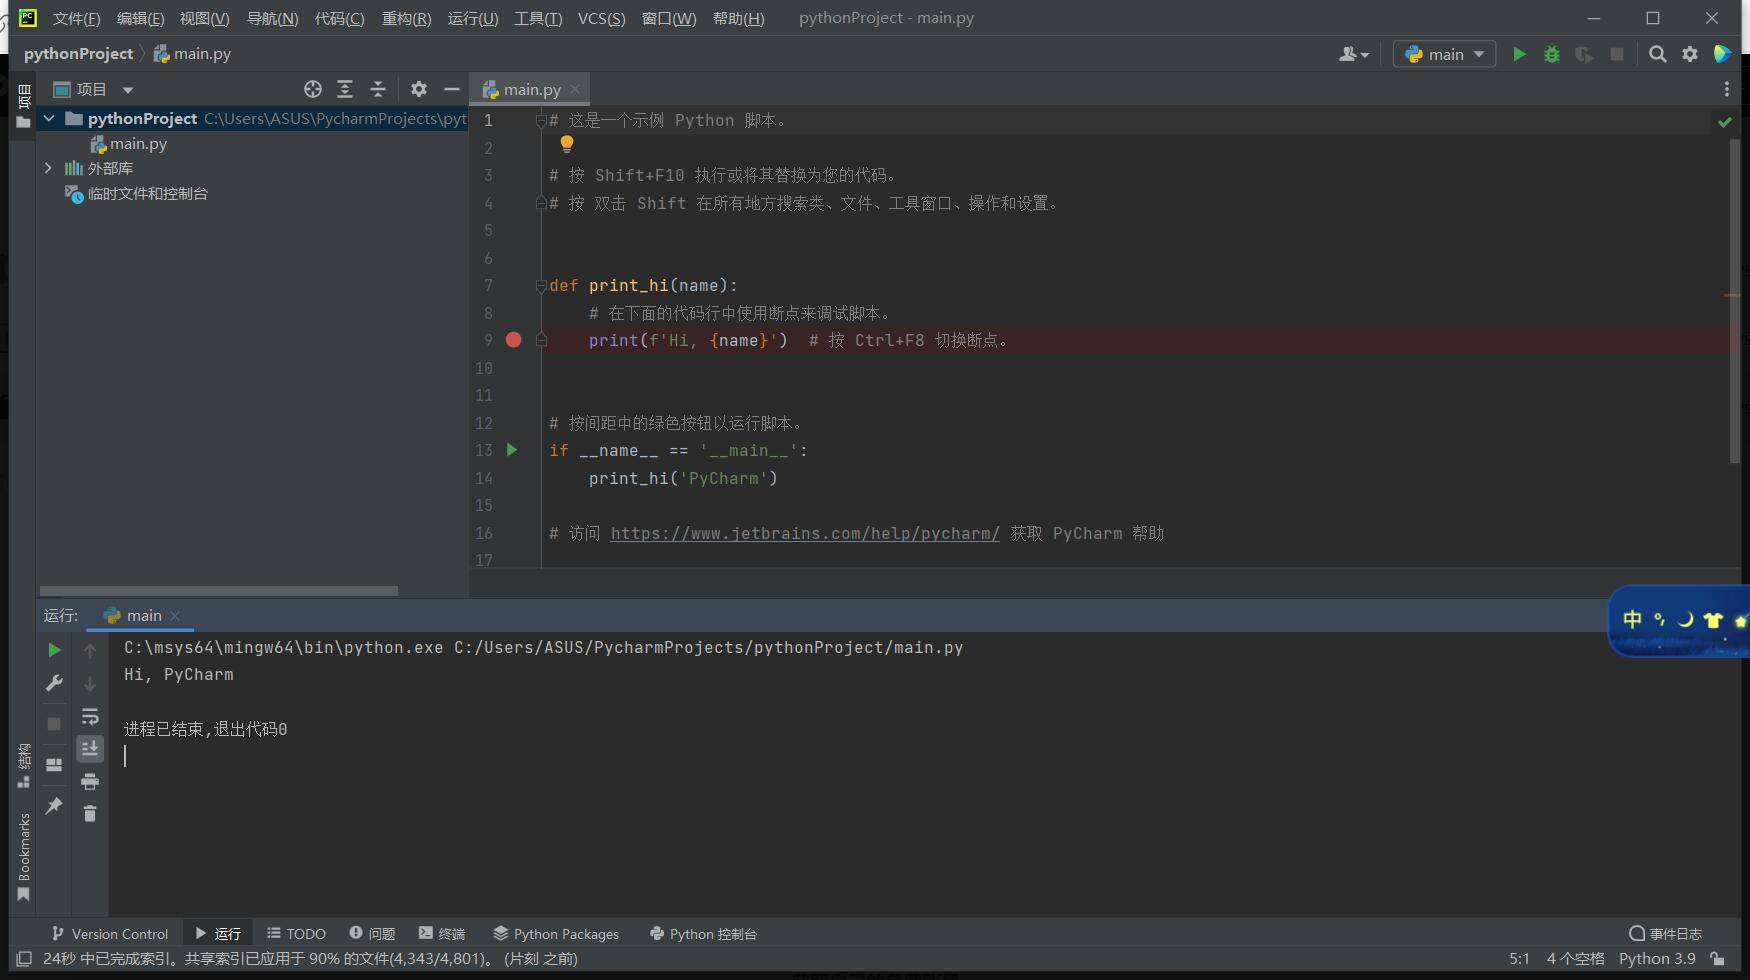Viewport: 1750px width, 980px height.
Task: Open the VCS(S) menu
Action: tap(602, 18)
